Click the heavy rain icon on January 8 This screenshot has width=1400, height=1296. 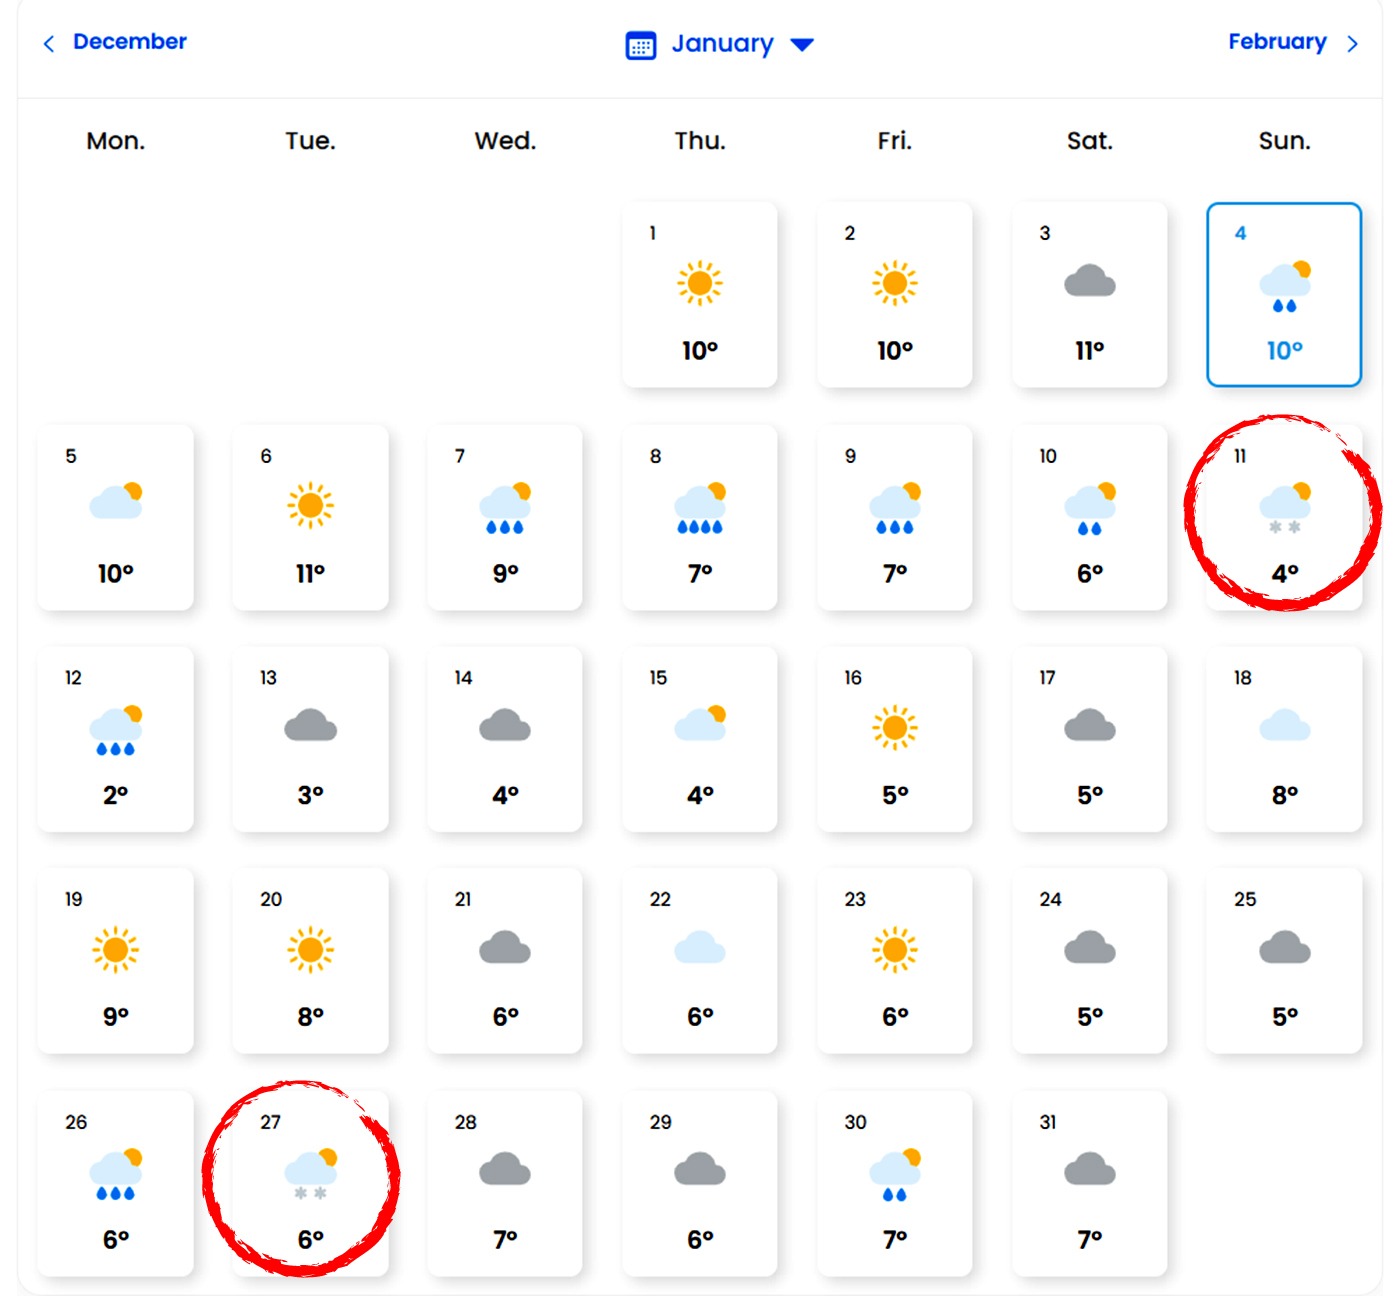pyautogui.click(x=699, y=508)
